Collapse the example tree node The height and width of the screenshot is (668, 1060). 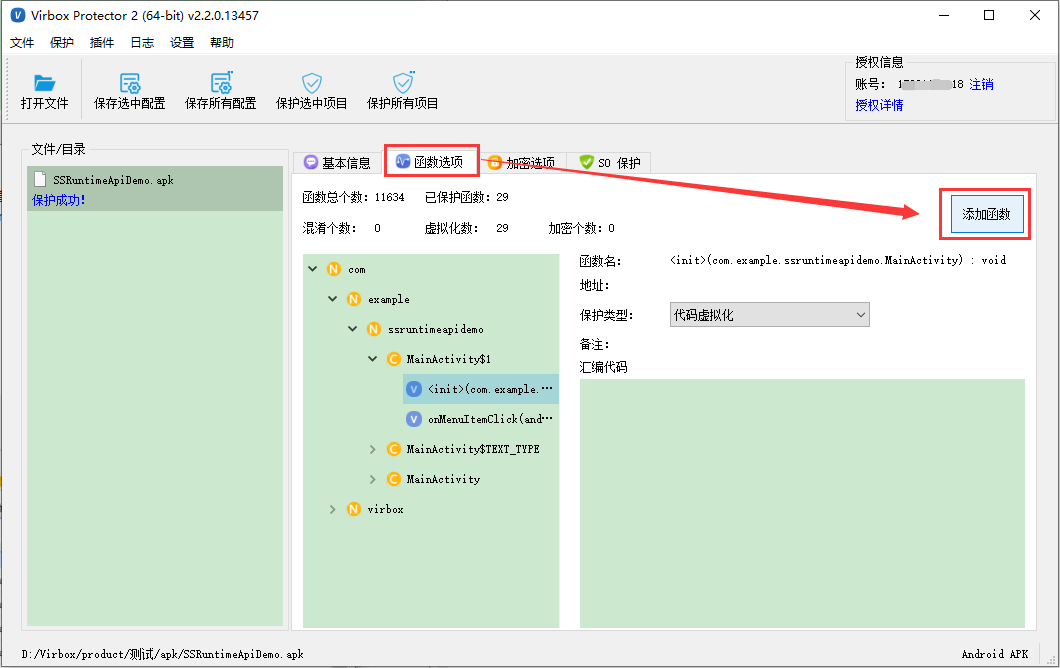click(333, 299)
